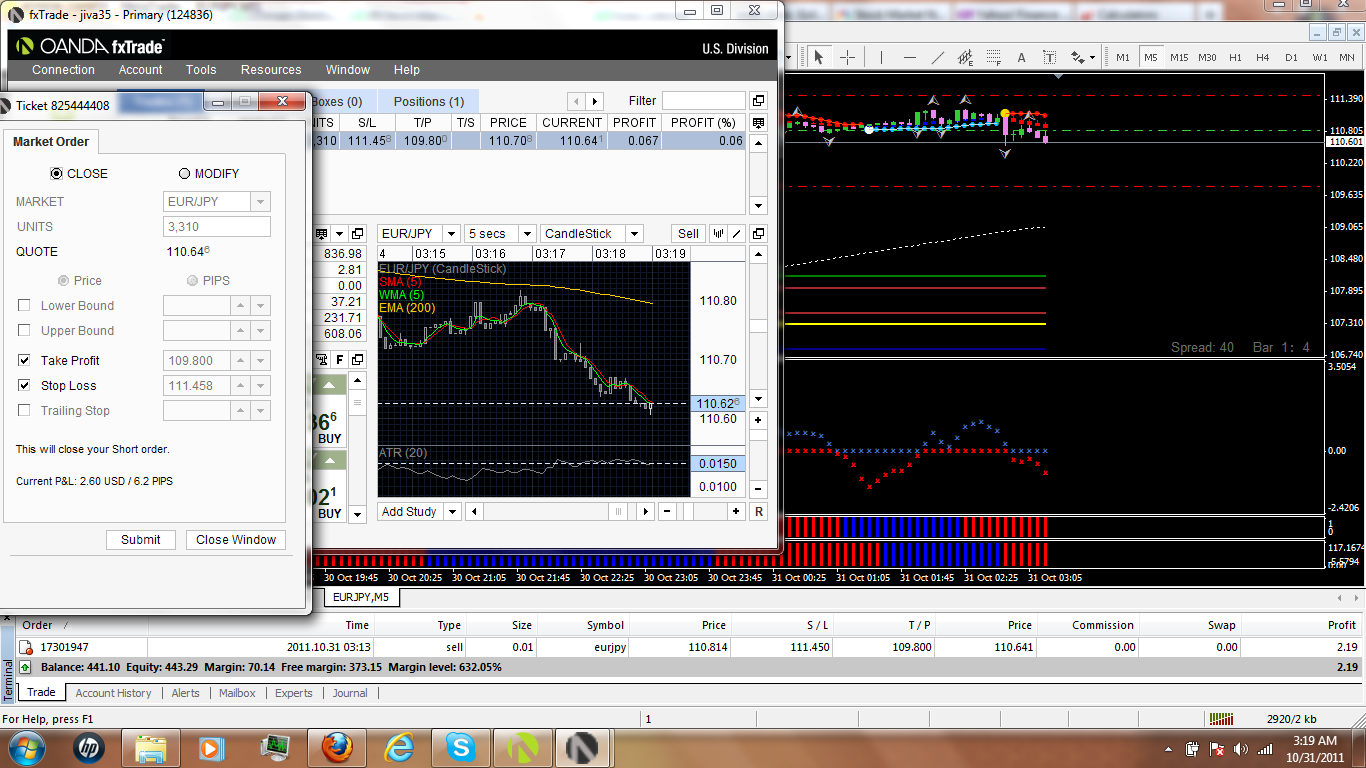
Task: Submit the market order ticket
Action: click(x=141, y=539)
